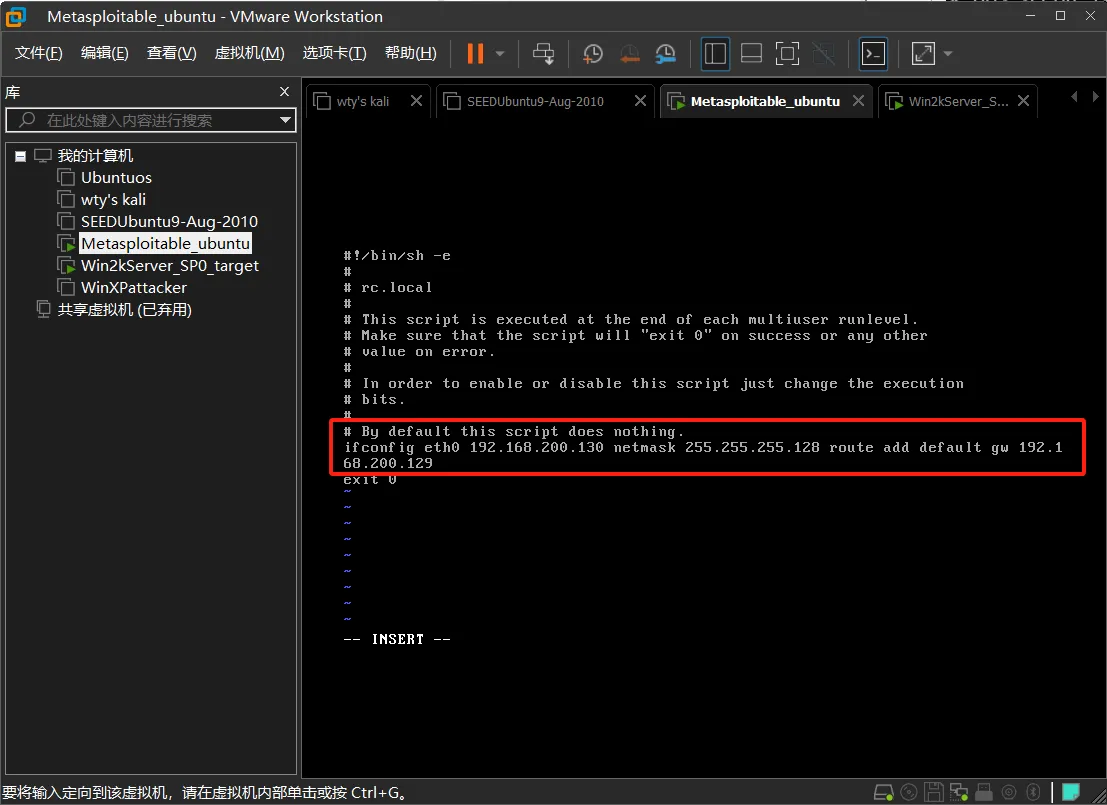
Task: Click the Win2kServer_SP0_target running VM icon
Action: pos(66,266)
